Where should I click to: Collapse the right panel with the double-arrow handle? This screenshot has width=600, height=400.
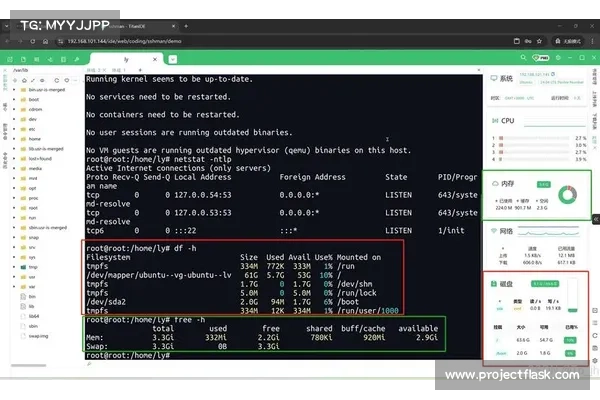[596, 219]
